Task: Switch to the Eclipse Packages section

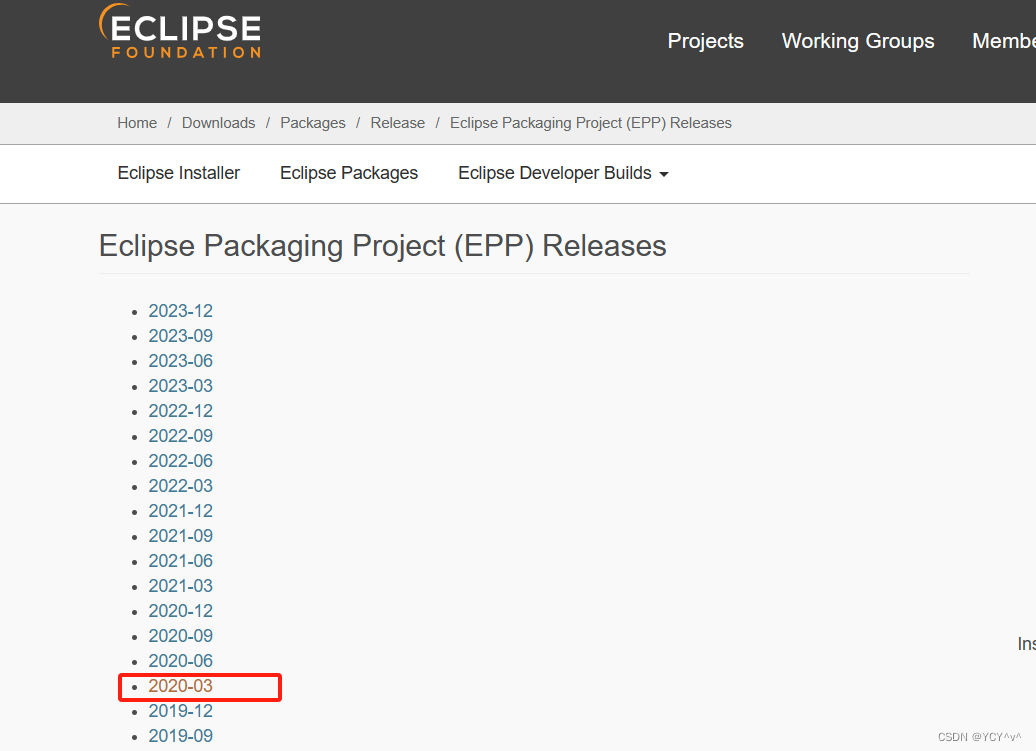Action: (x=348, y=173)
